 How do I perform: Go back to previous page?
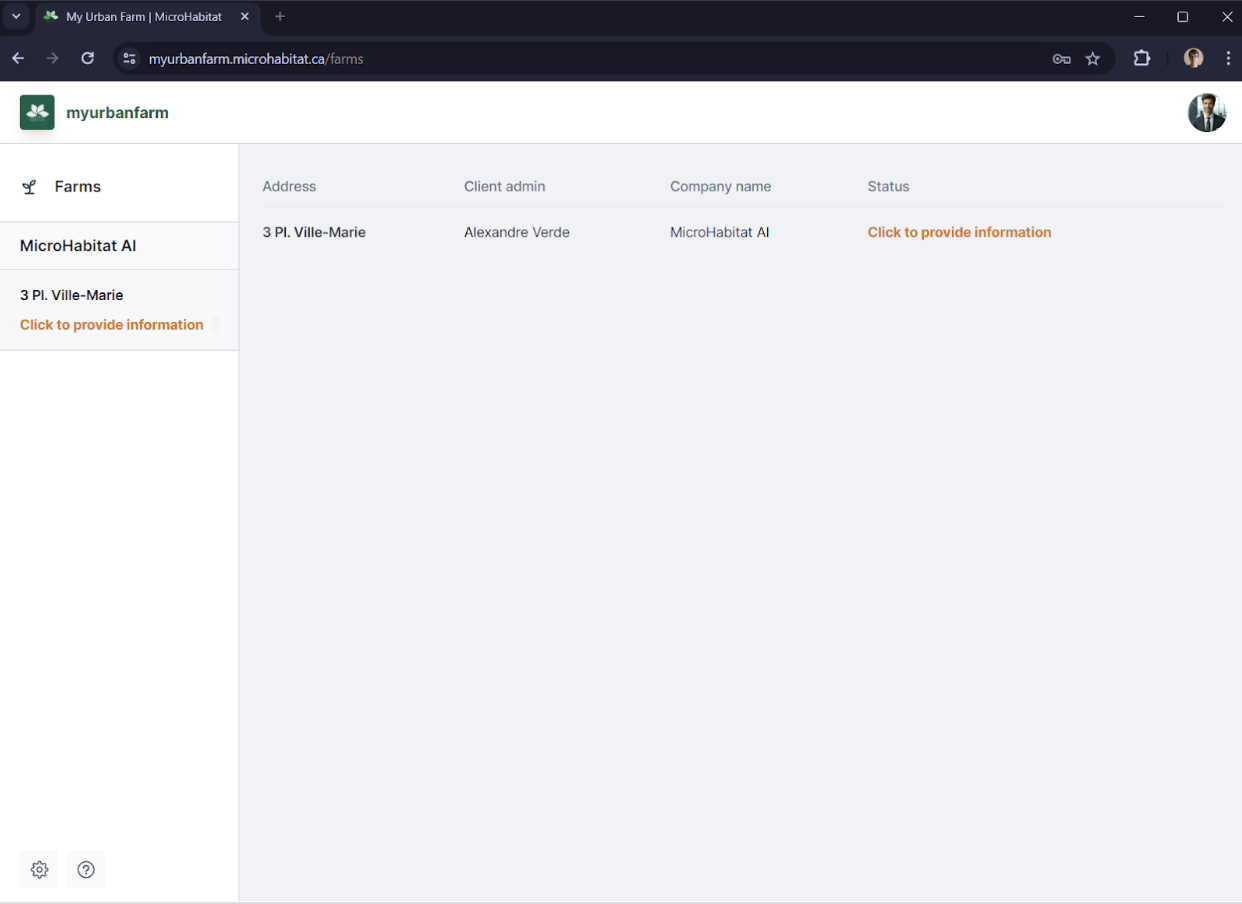(18, 58)
